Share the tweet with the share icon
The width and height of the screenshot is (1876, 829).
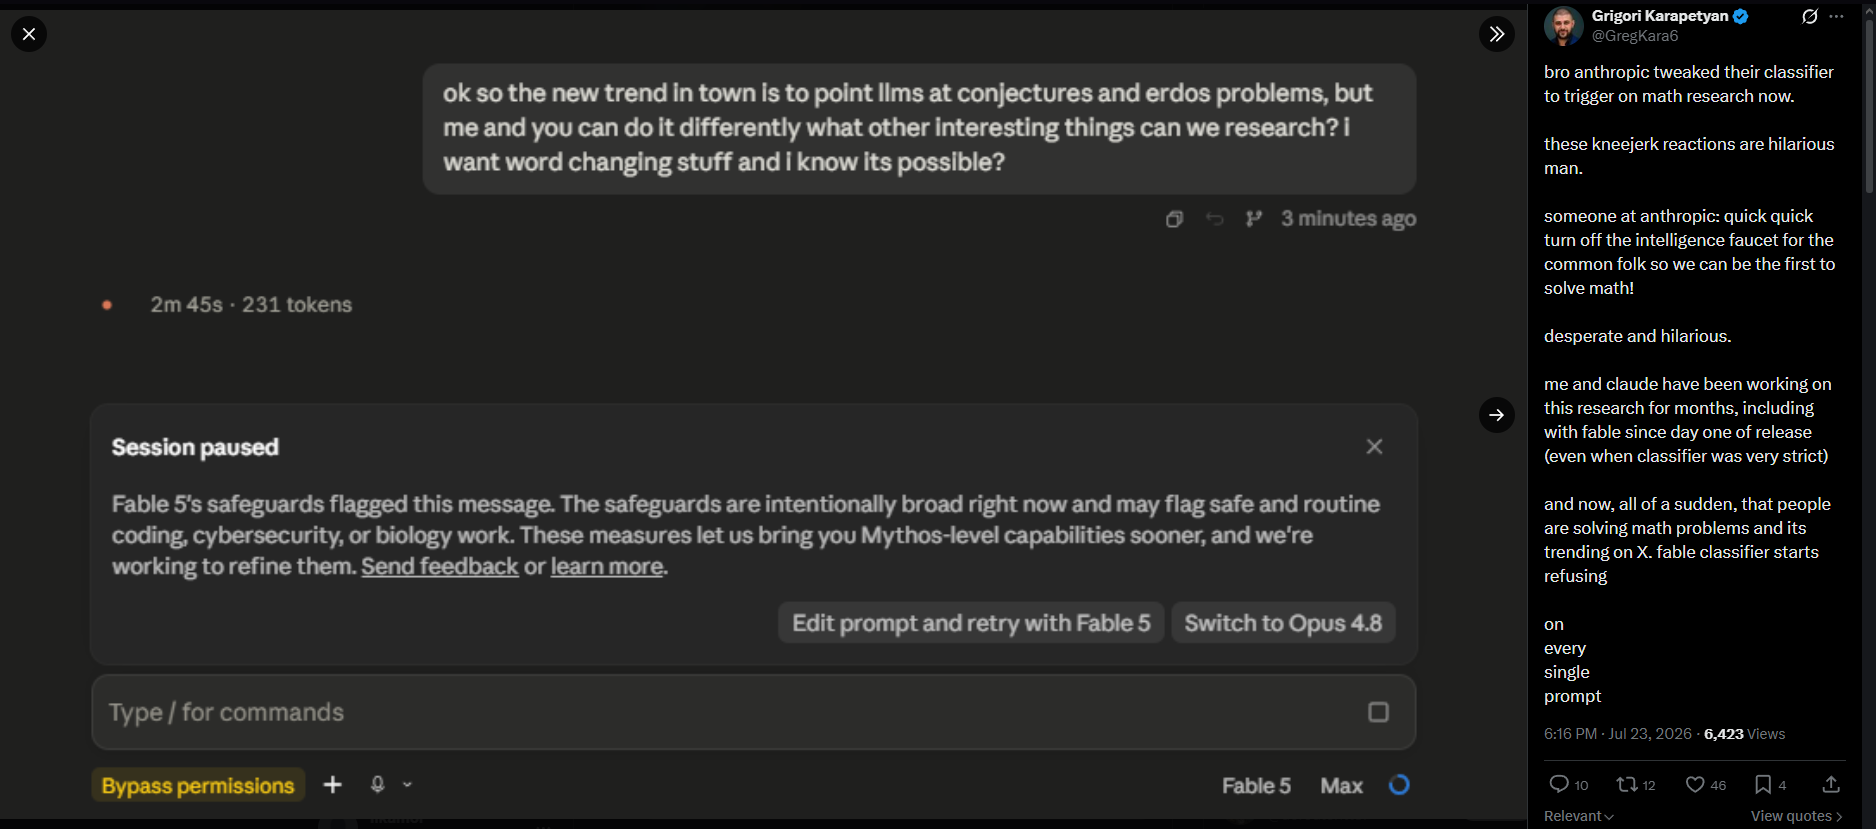[x=1831, y=784]
